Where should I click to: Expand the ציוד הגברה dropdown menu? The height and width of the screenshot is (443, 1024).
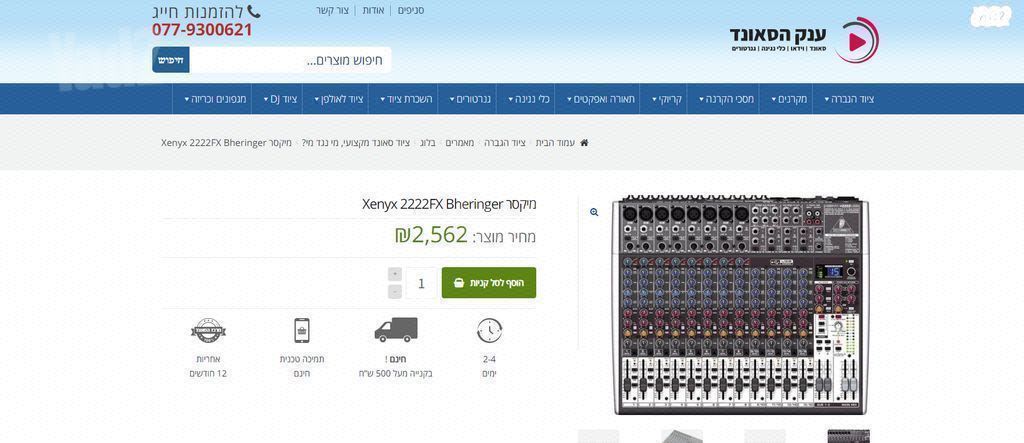pos(849,99)
